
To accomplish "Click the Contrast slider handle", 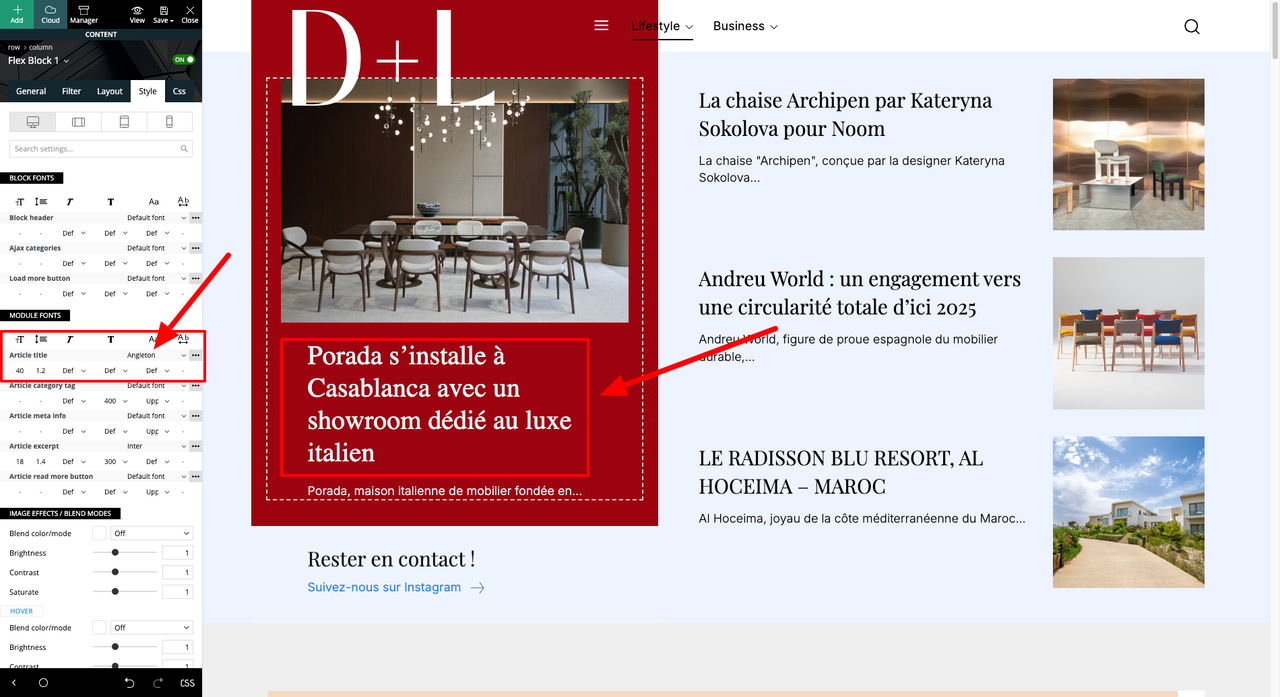I will (x=115, y=572).
